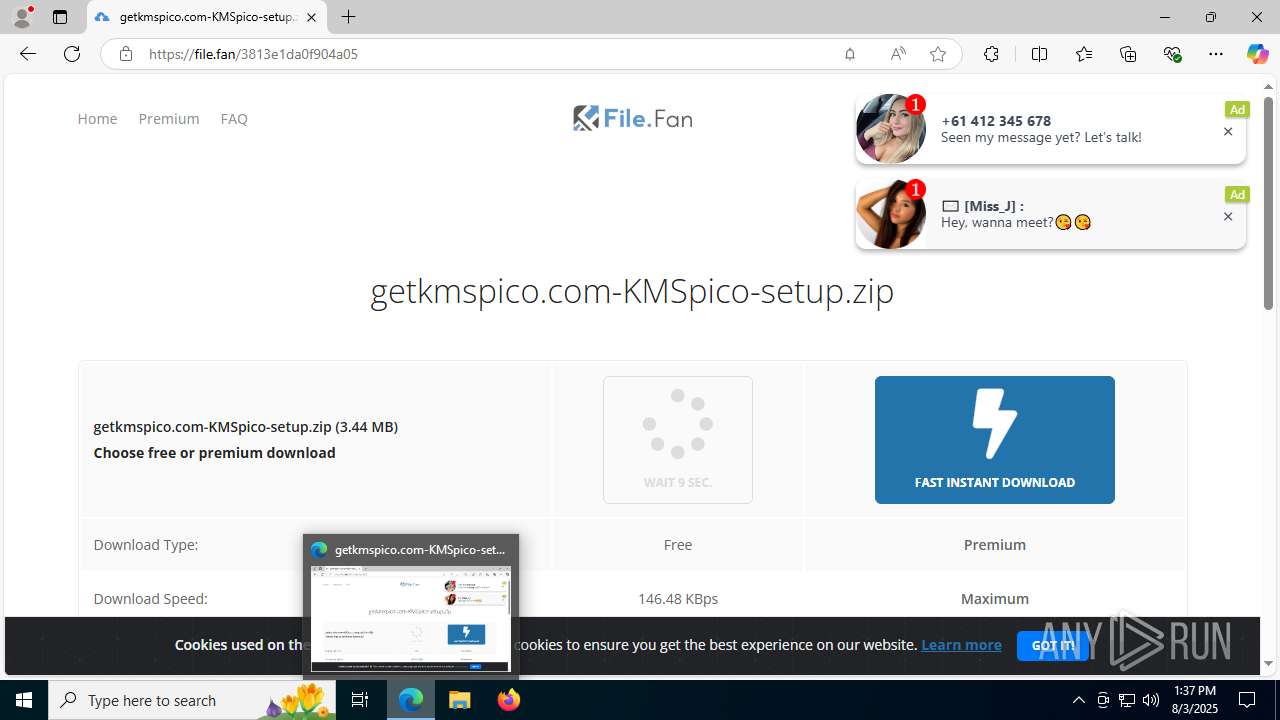Open Browser essentials heart icon

coord(1172,54)
